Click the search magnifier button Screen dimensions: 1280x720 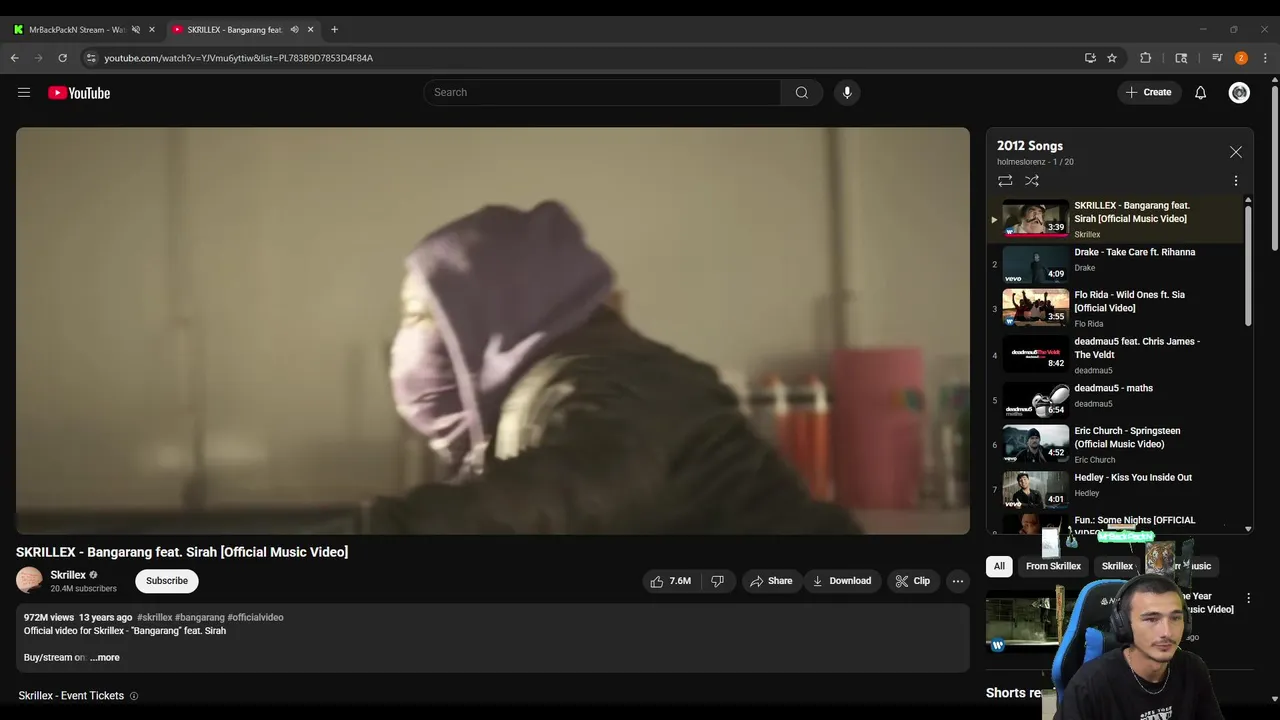click(x=802, y=92)
